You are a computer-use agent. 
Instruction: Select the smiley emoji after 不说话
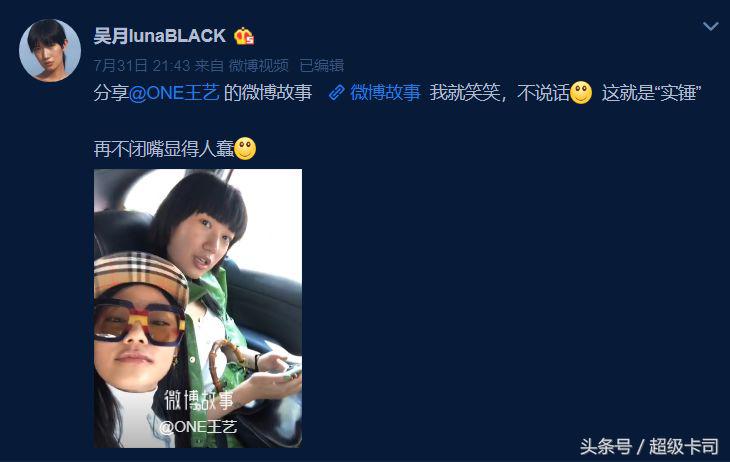point(581,93)
